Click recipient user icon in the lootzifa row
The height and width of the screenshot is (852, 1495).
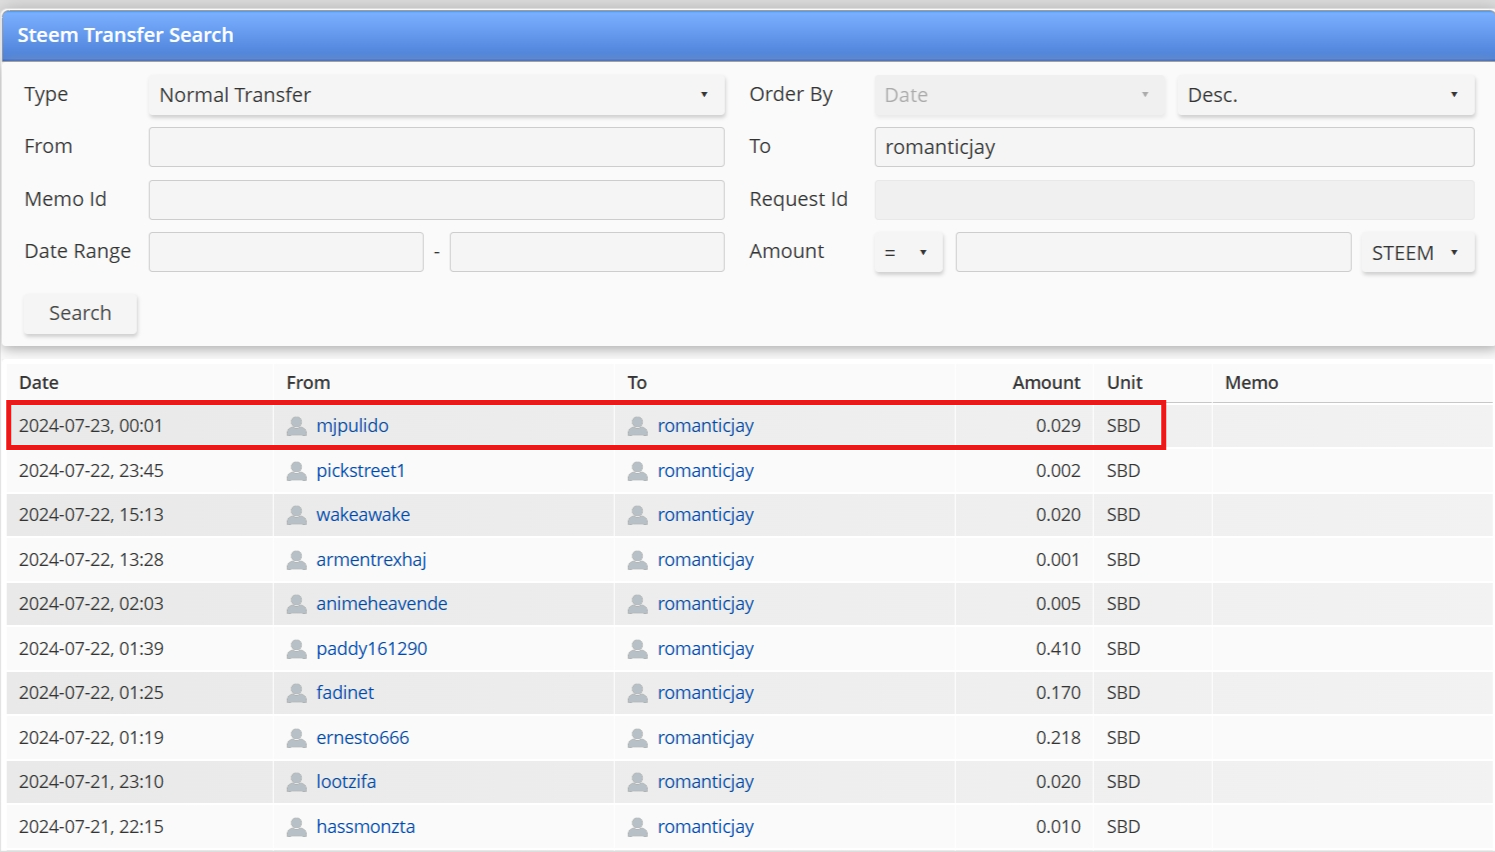[637, 782]
